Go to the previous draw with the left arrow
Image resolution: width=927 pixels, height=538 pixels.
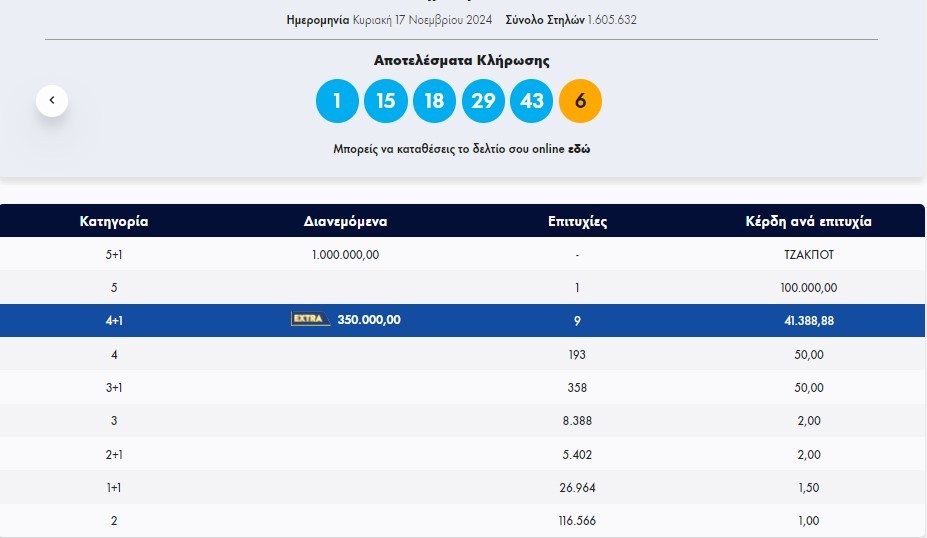click(52, 100)
